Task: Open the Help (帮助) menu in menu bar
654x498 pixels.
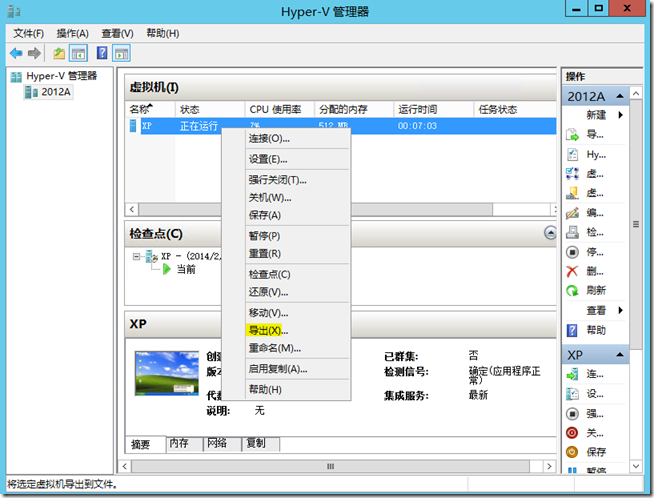Action: coord(163,33)
